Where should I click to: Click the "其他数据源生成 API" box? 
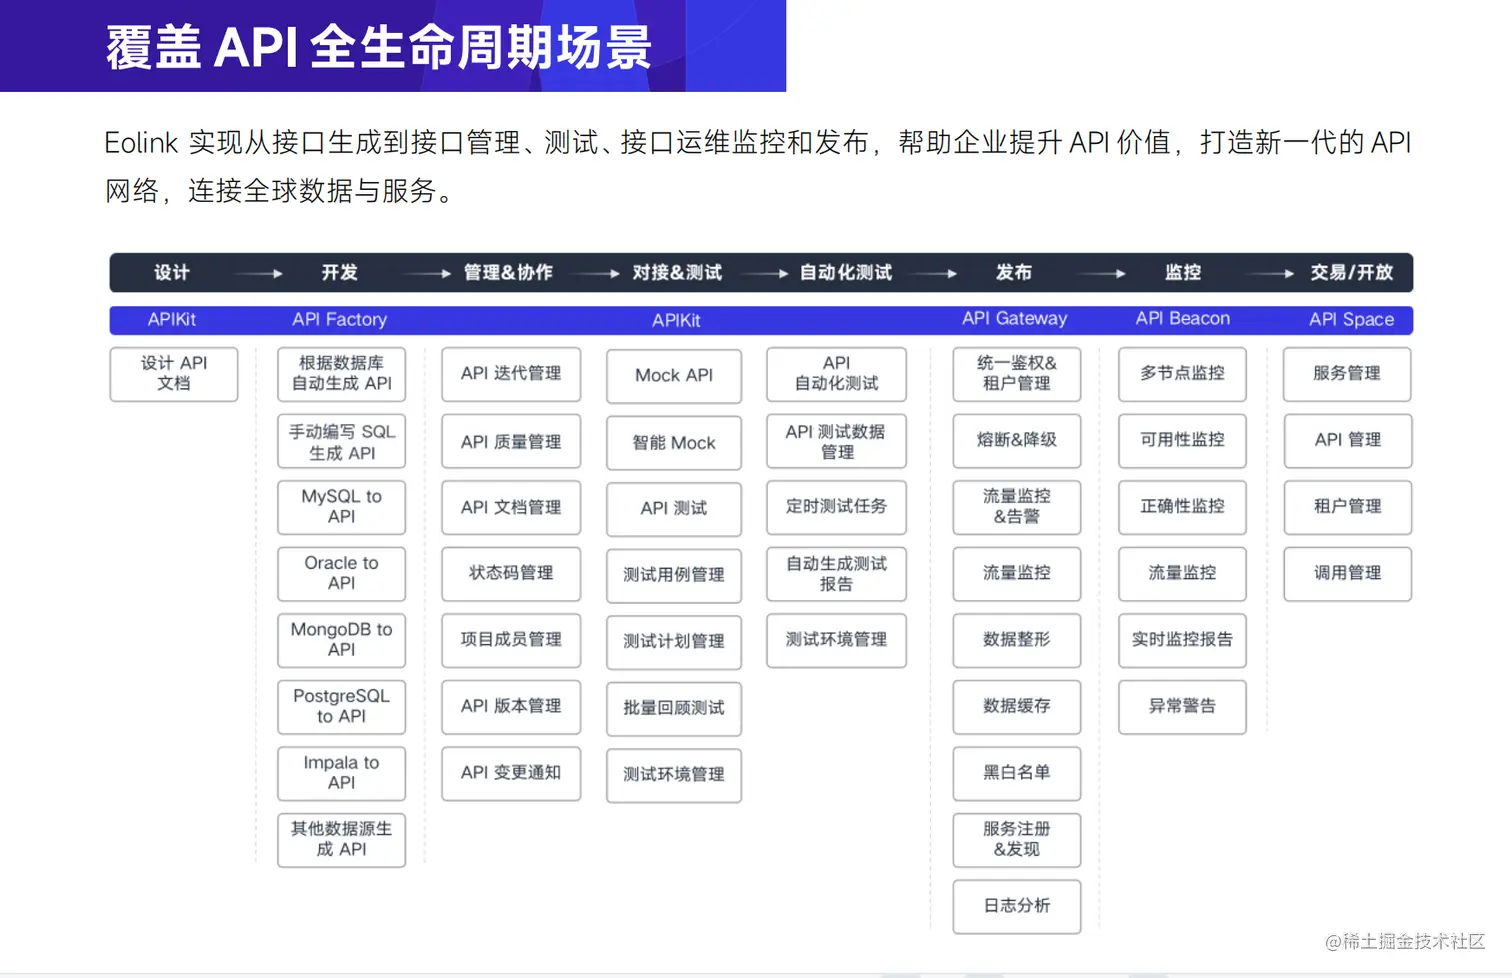click(x=342, y=840)
